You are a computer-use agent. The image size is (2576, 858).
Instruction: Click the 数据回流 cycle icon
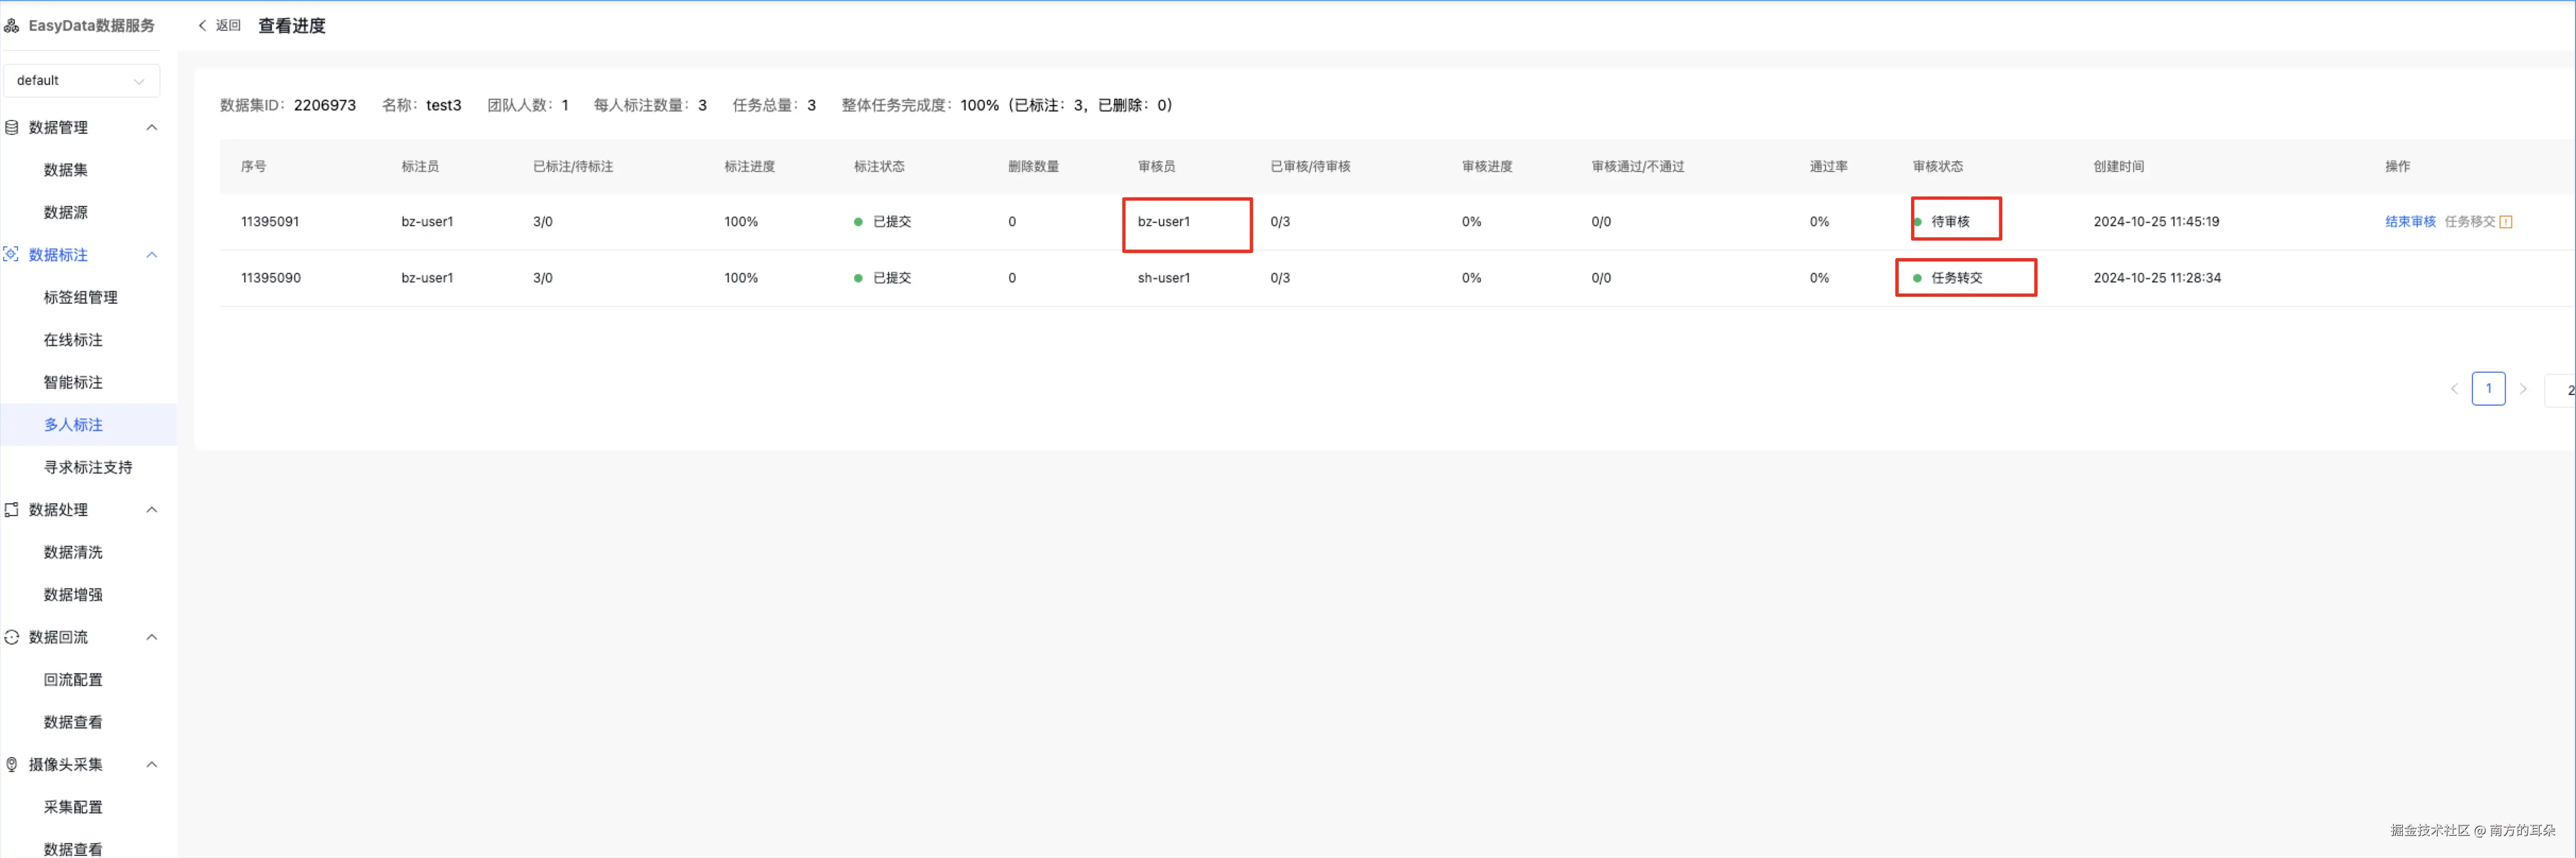12,637
